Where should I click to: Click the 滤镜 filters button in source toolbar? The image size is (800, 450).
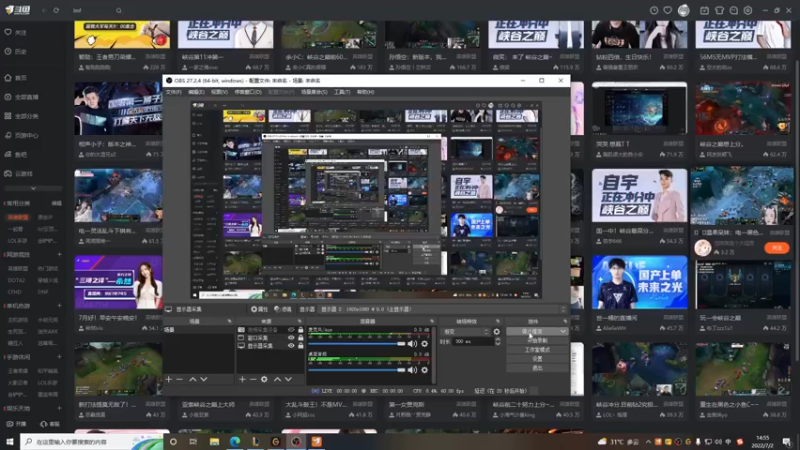pos(283,309)
